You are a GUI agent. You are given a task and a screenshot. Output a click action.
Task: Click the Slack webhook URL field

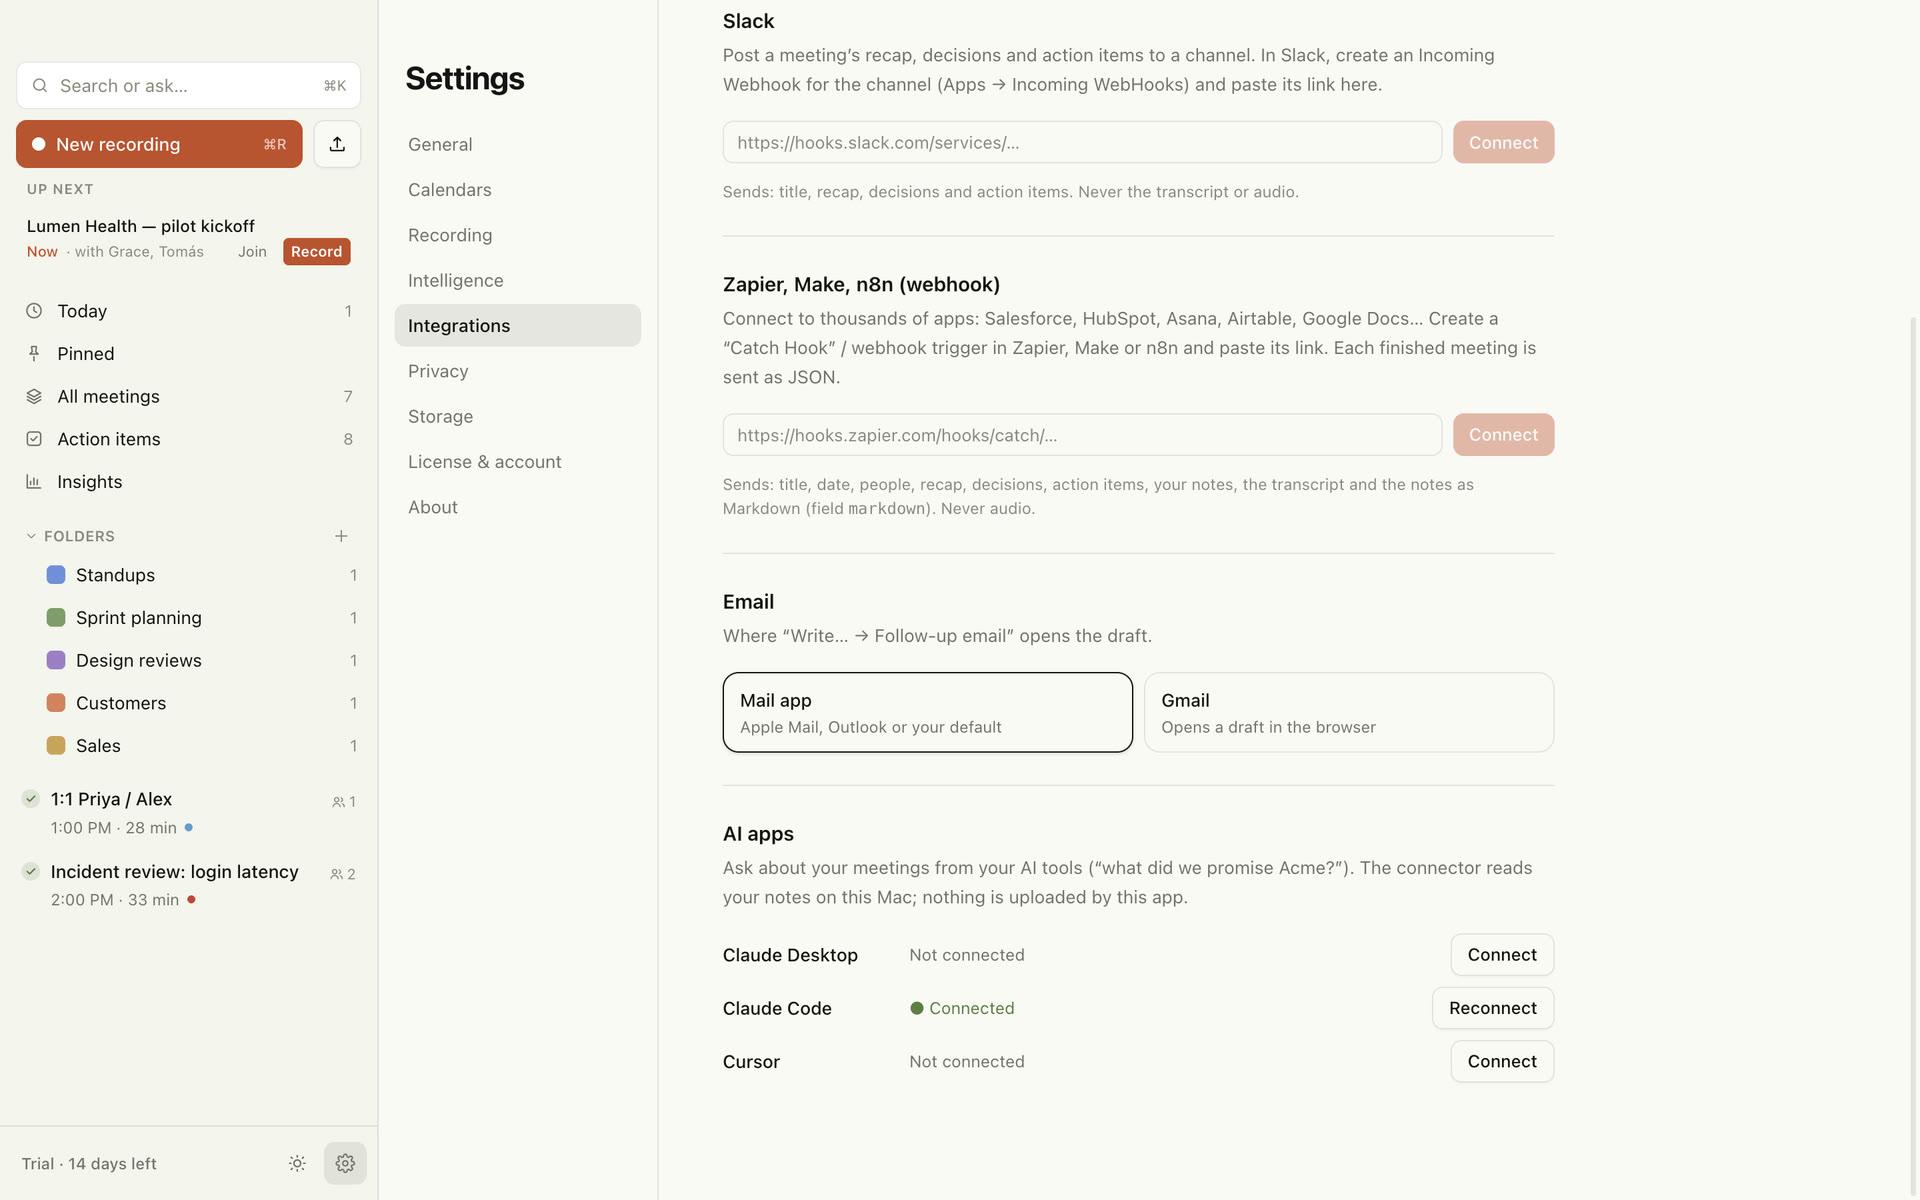(1082, 142)
